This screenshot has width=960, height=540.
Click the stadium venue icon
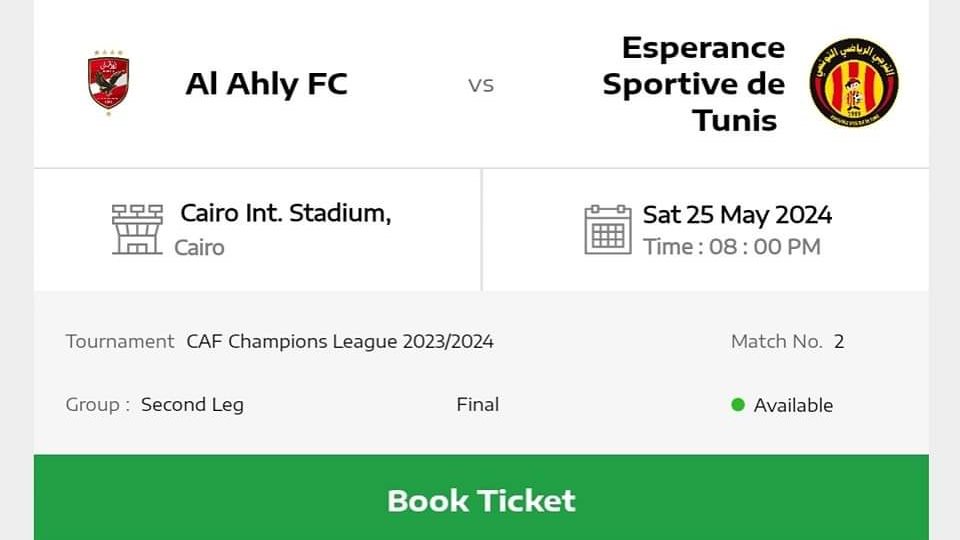click(x=137, y=230)
